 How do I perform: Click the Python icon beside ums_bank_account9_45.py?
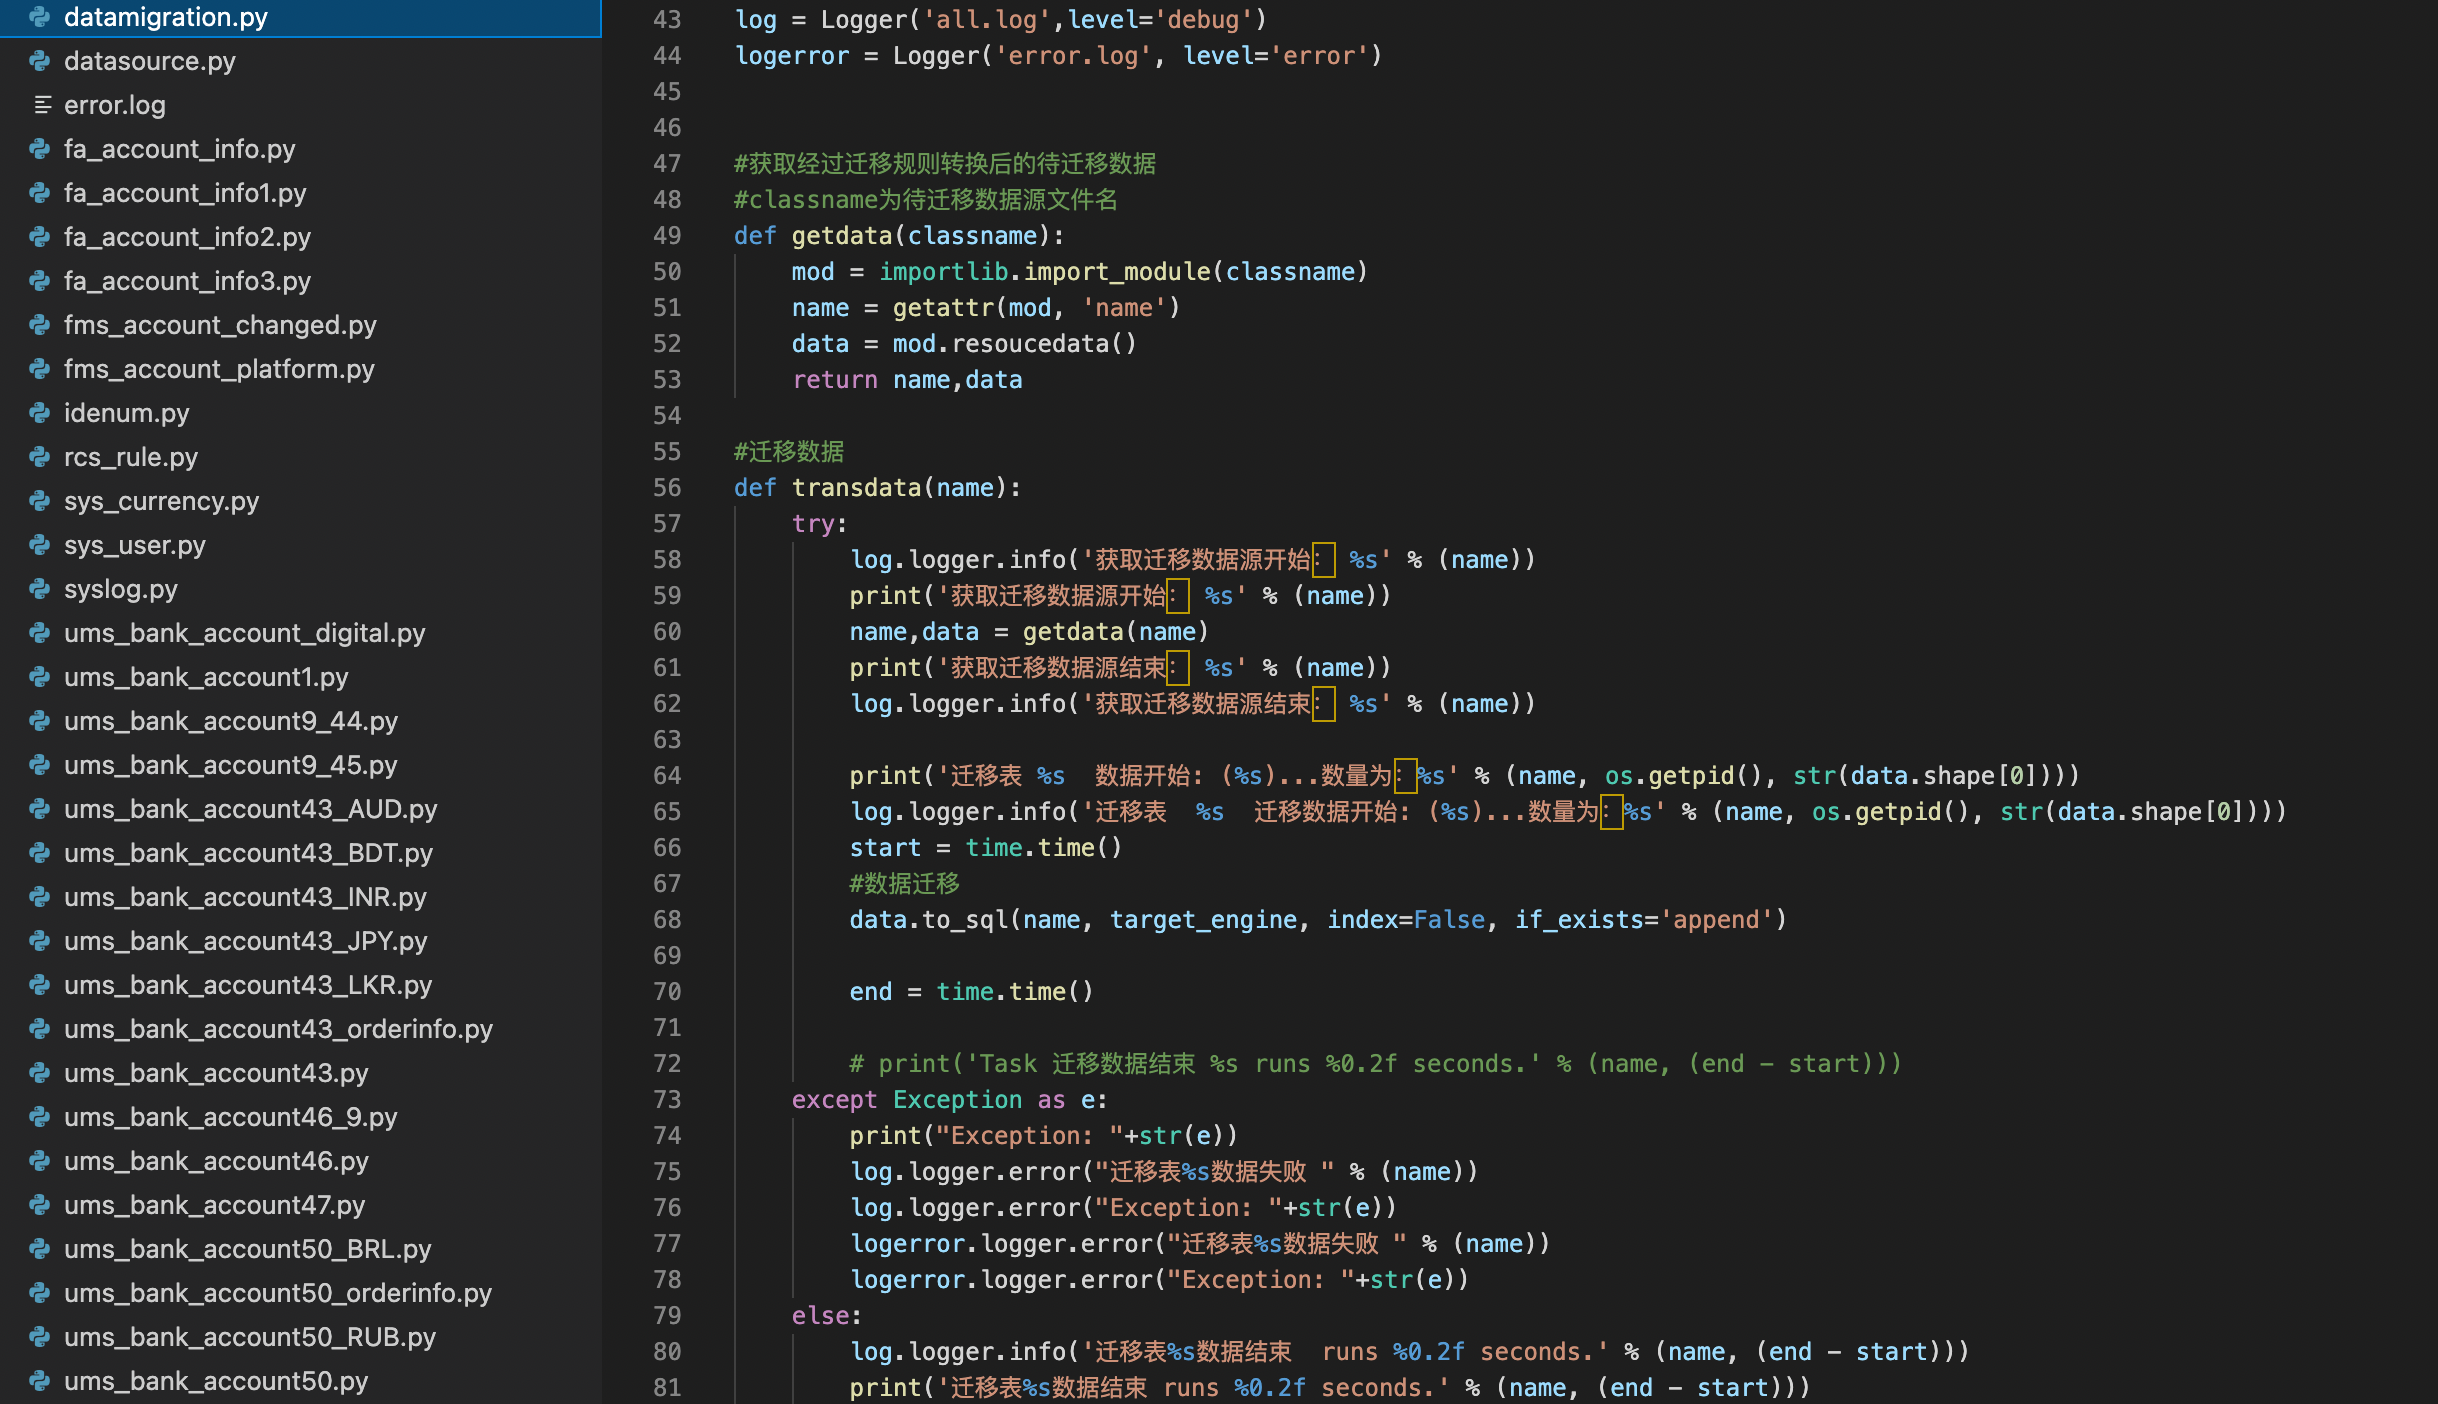pyautogui.click(x=40, y=765)
